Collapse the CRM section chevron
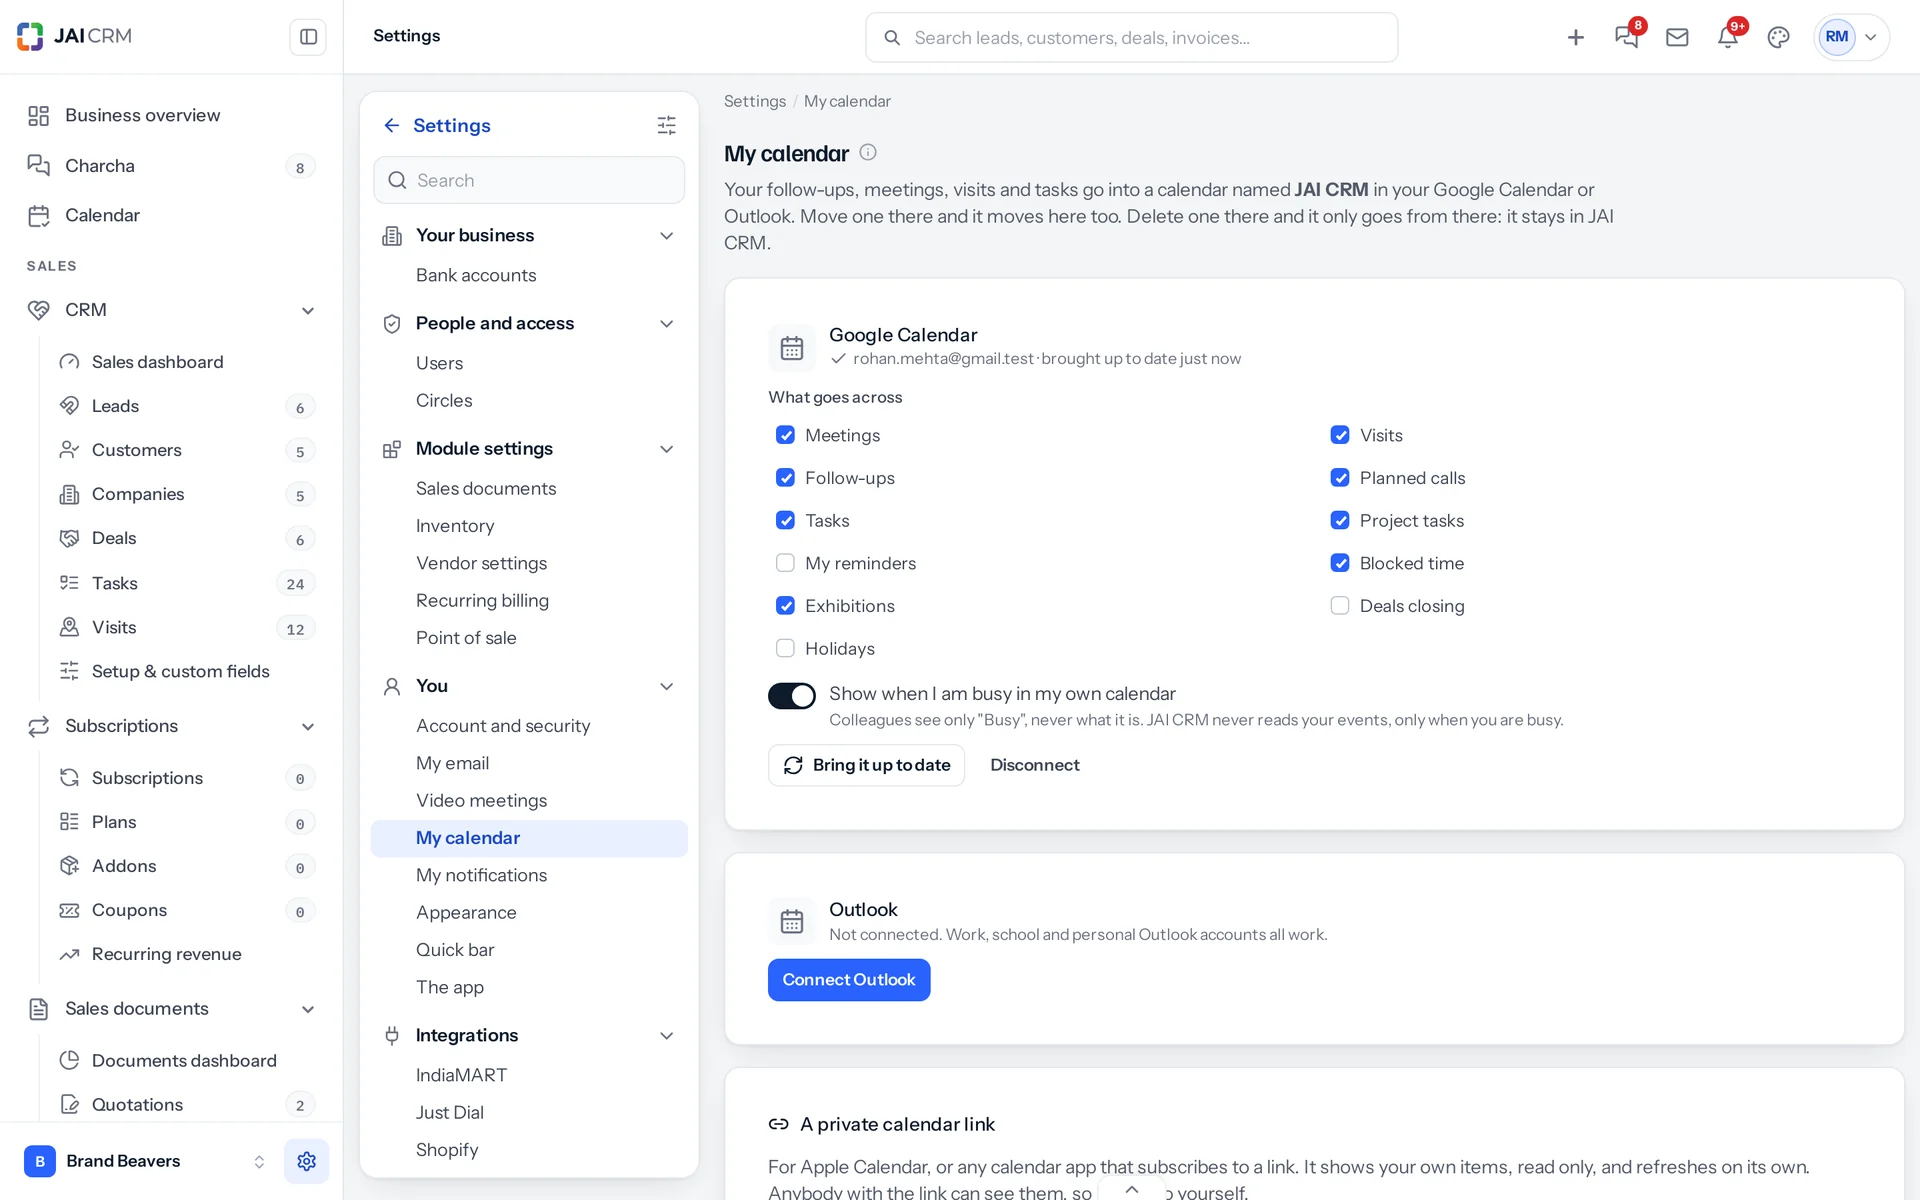 (308, 310)
